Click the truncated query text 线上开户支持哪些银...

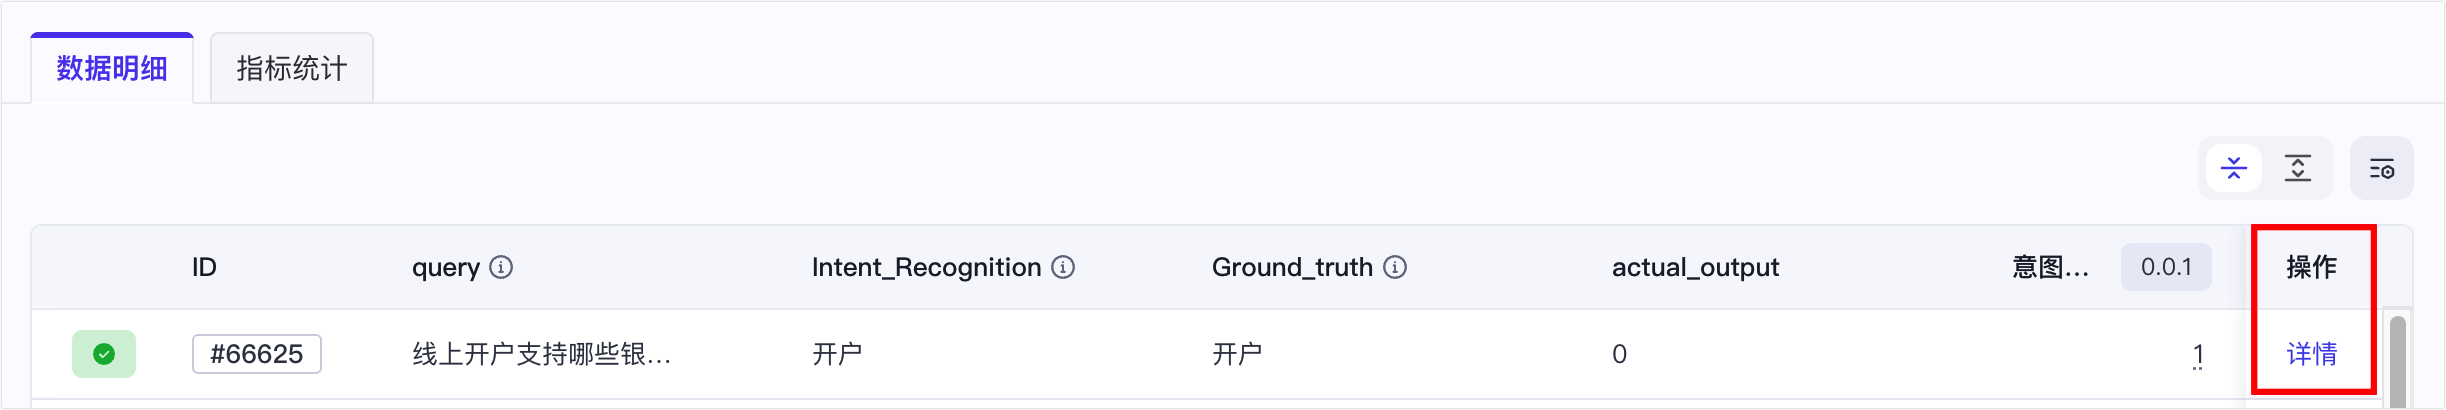[x=541, y=354]
